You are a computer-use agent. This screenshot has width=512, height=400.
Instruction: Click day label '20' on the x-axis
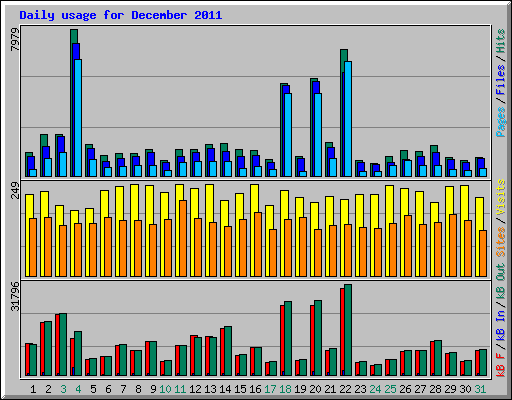pyautogui.click(x=315, y=389)
